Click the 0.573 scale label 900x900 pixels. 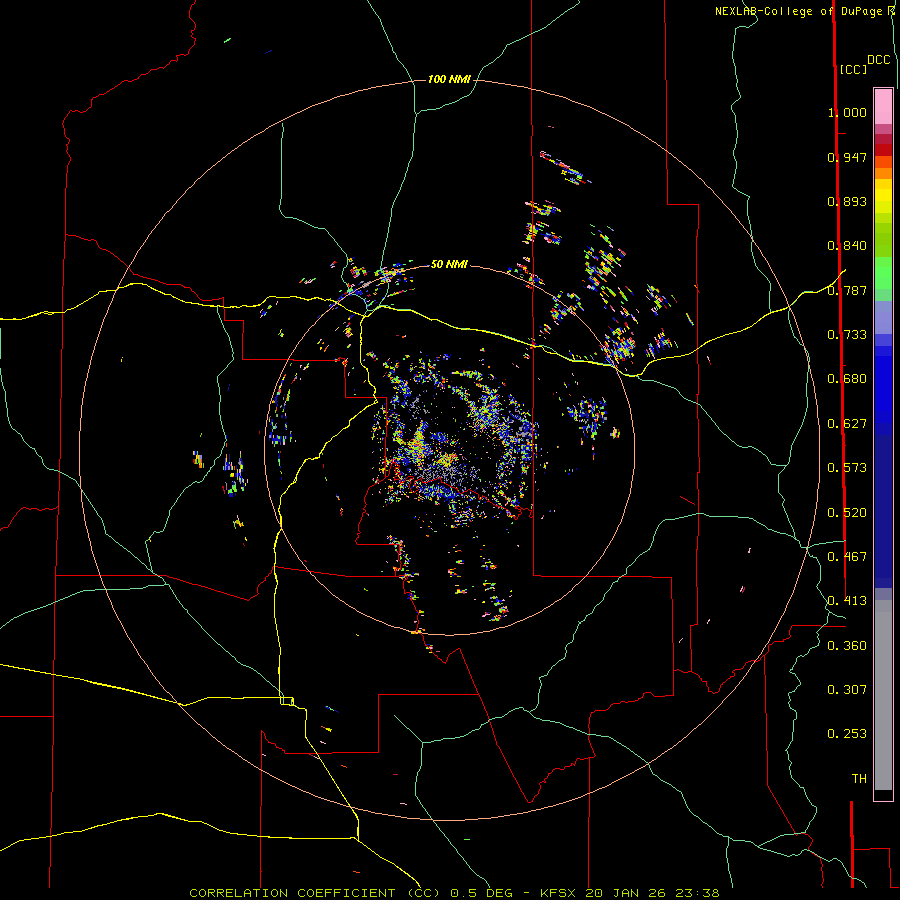tap(847, 468)
